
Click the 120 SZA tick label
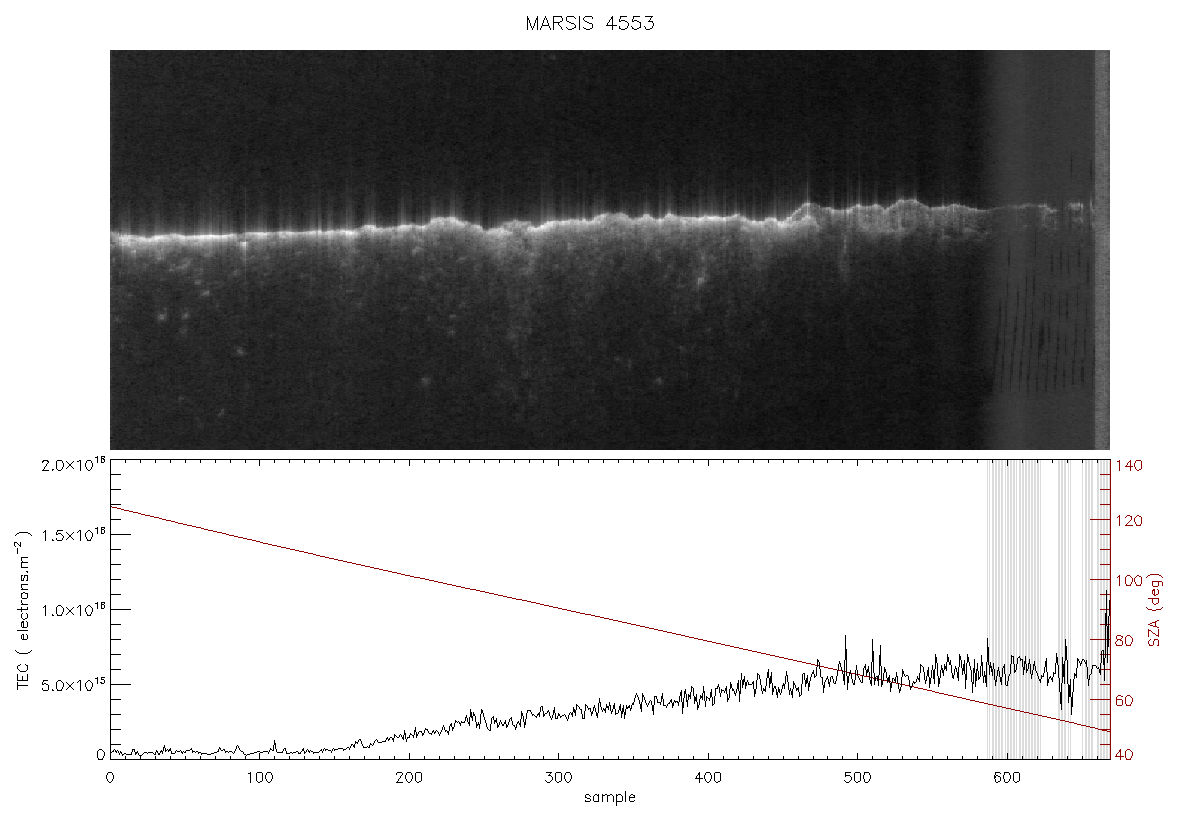tap(1128, 521)
